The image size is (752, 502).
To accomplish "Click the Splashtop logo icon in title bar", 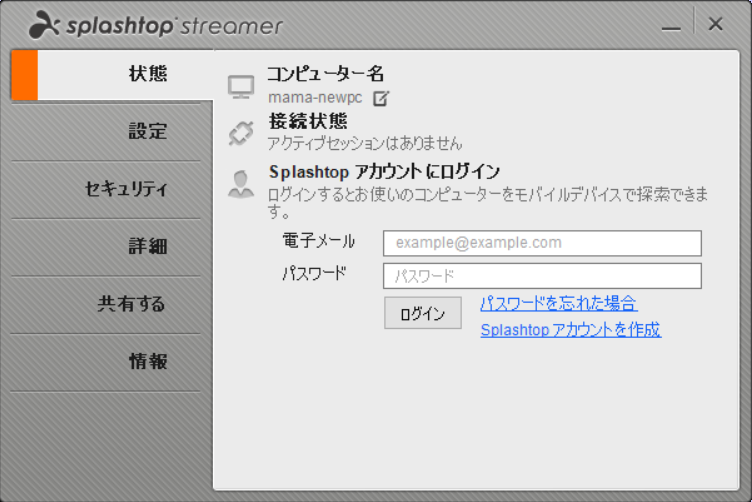I will coord(44,25).
